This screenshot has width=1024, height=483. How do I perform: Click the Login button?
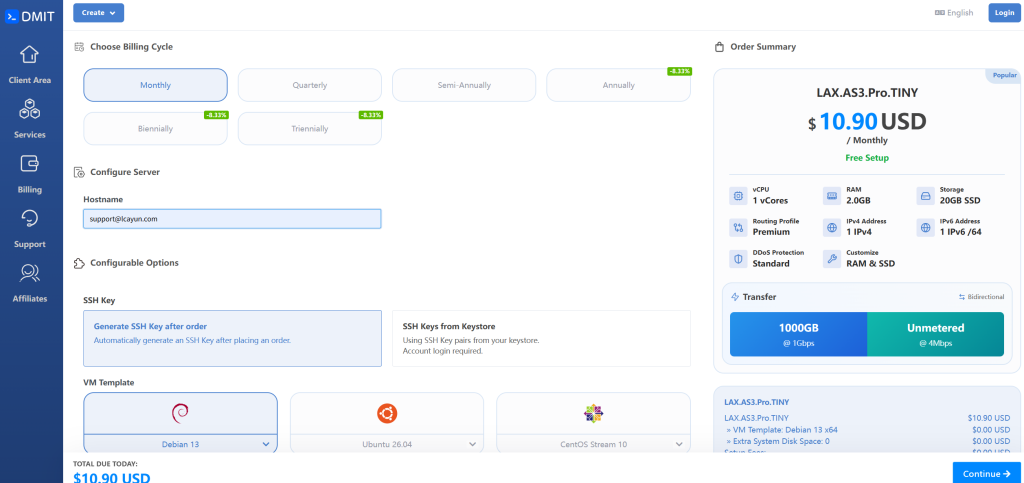pos(1004,12)
